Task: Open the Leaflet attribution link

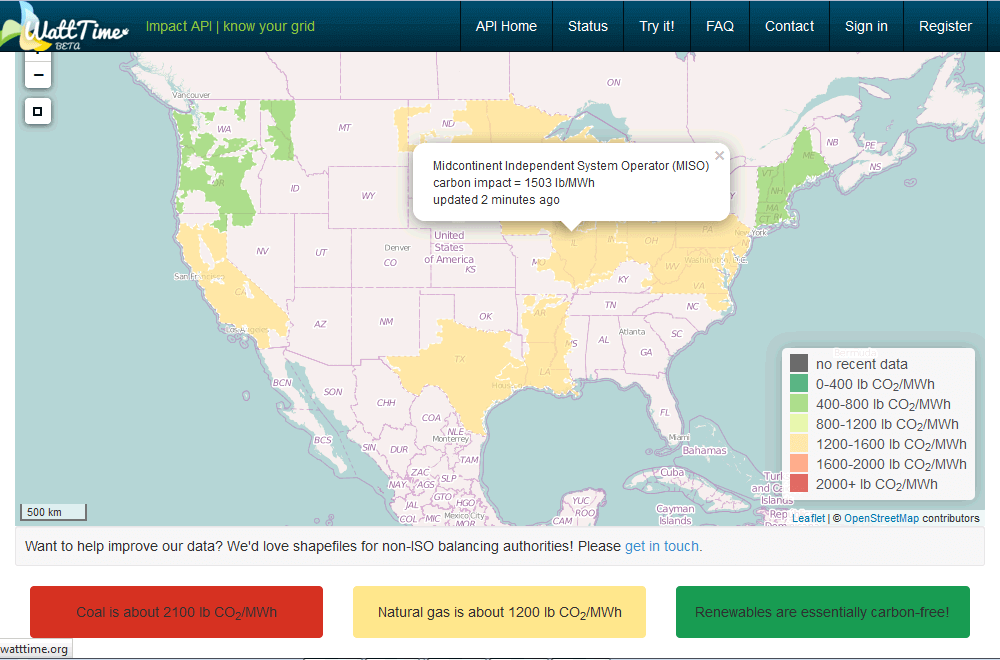Action: [x=808, y=518]
